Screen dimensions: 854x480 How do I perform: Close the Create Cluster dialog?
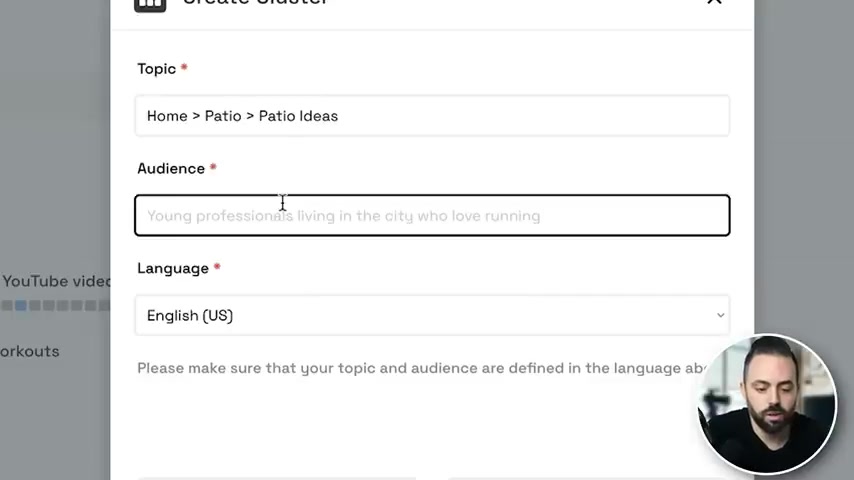point(714,2)
